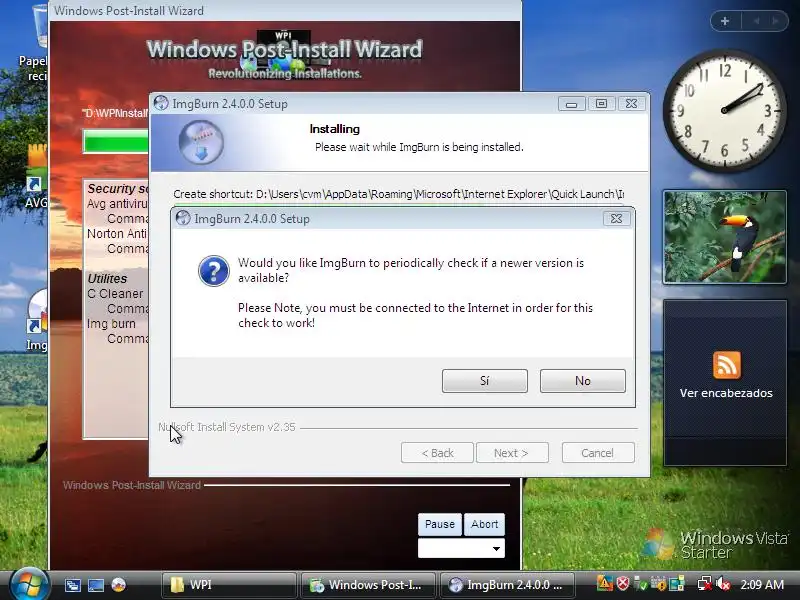Click the ImgBurn desktop shortcut icon
Screen dimensions: 800x600
37,311
